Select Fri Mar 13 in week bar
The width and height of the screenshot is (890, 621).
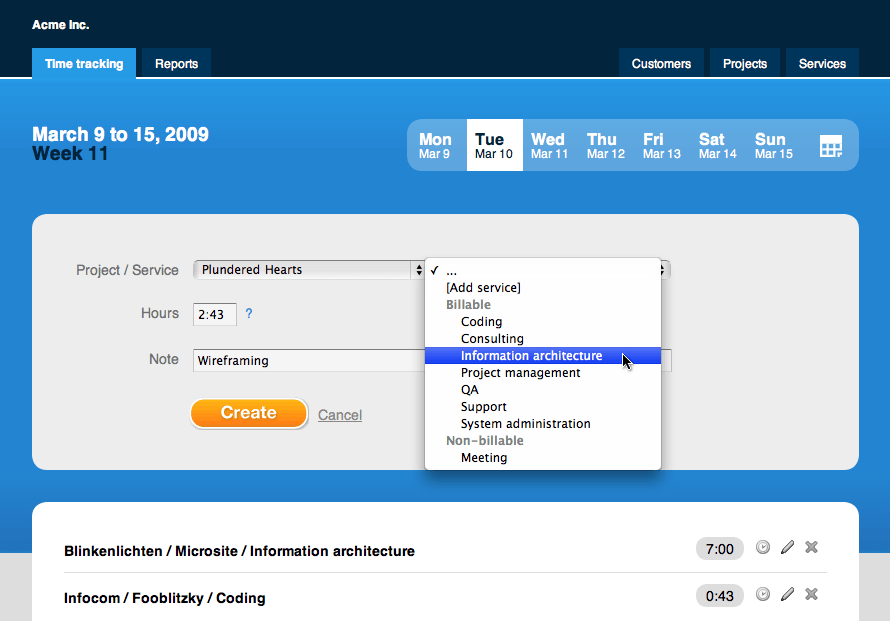point(662,145)
